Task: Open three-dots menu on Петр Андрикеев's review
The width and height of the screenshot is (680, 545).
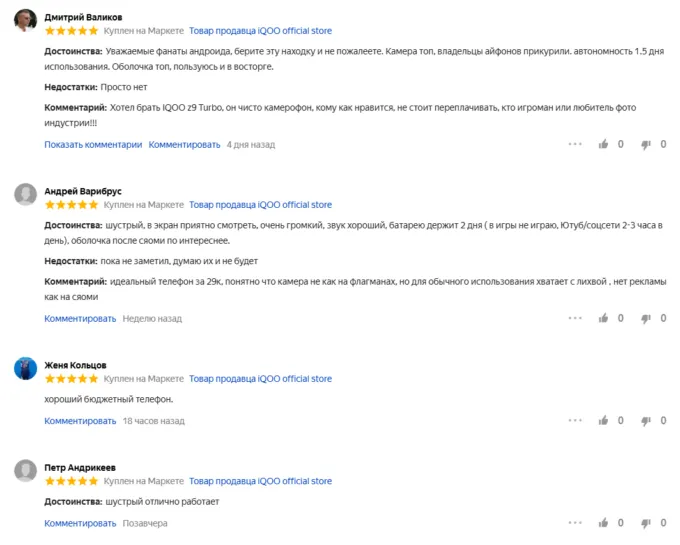Action: click(x=575, y=523)
